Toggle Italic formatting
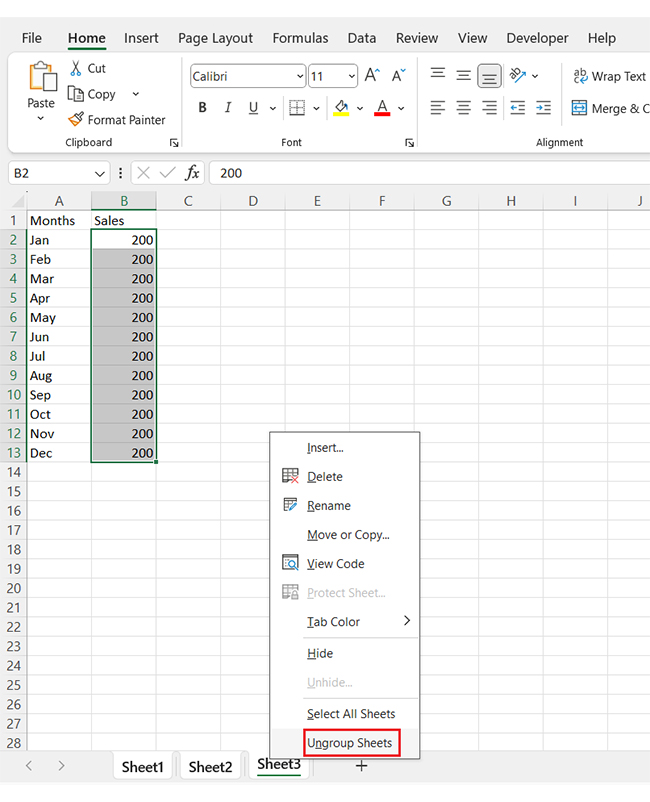The width and height of the screenshot is (650, 802). pyautogui.click(x=228, y=108)
